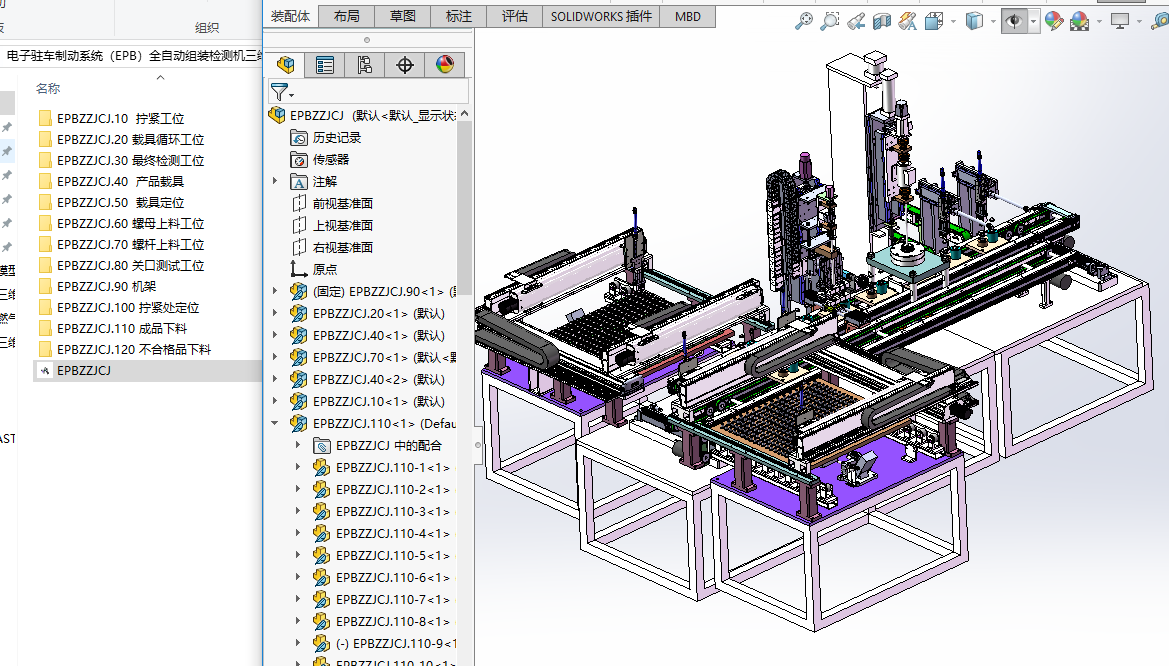Open the DisplayManager color ball tab

(445, 65)
